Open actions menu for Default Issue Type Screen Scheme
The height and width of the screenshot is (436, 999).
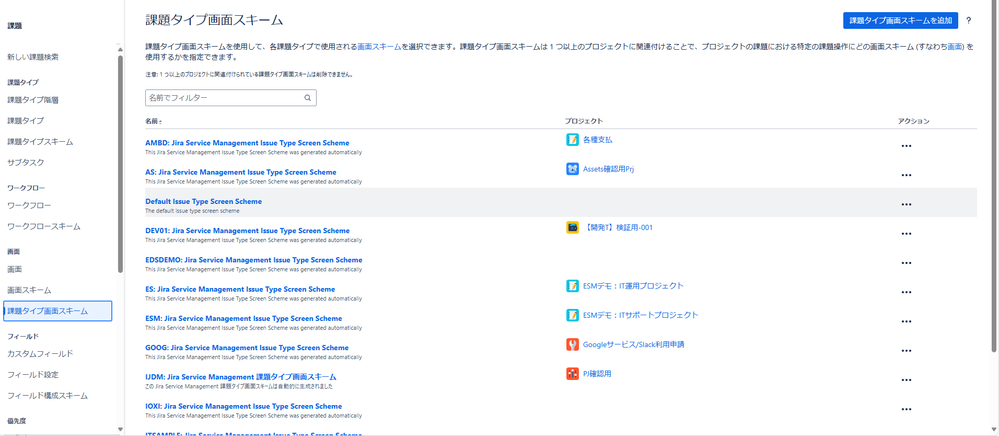(x=906, y=205)
